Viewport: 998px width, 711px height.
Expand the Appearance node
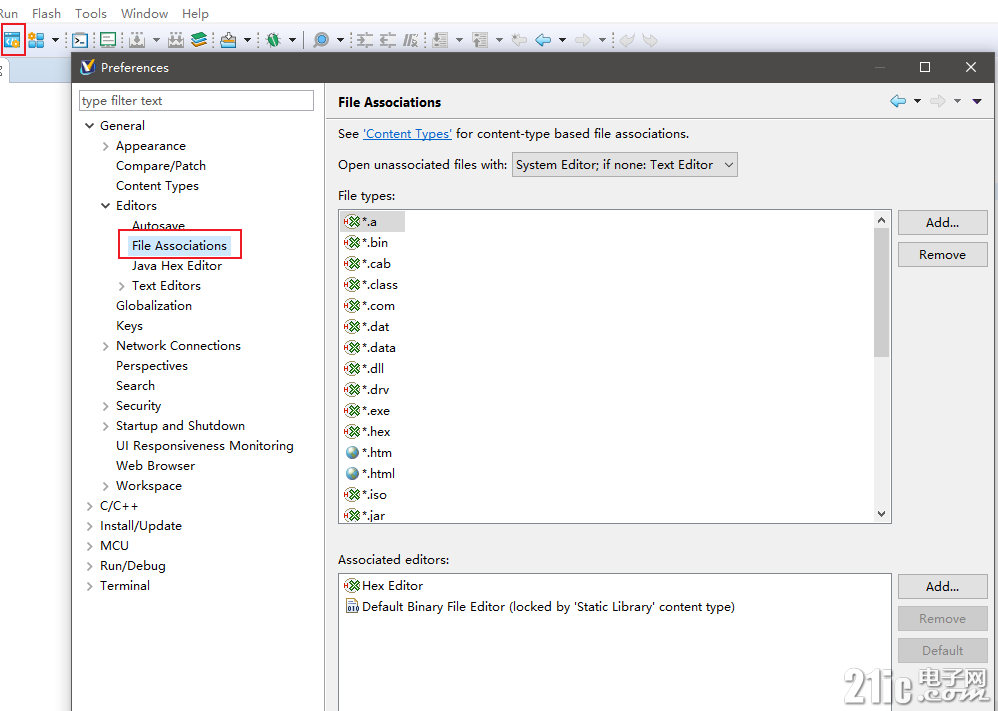pos(106,146)
